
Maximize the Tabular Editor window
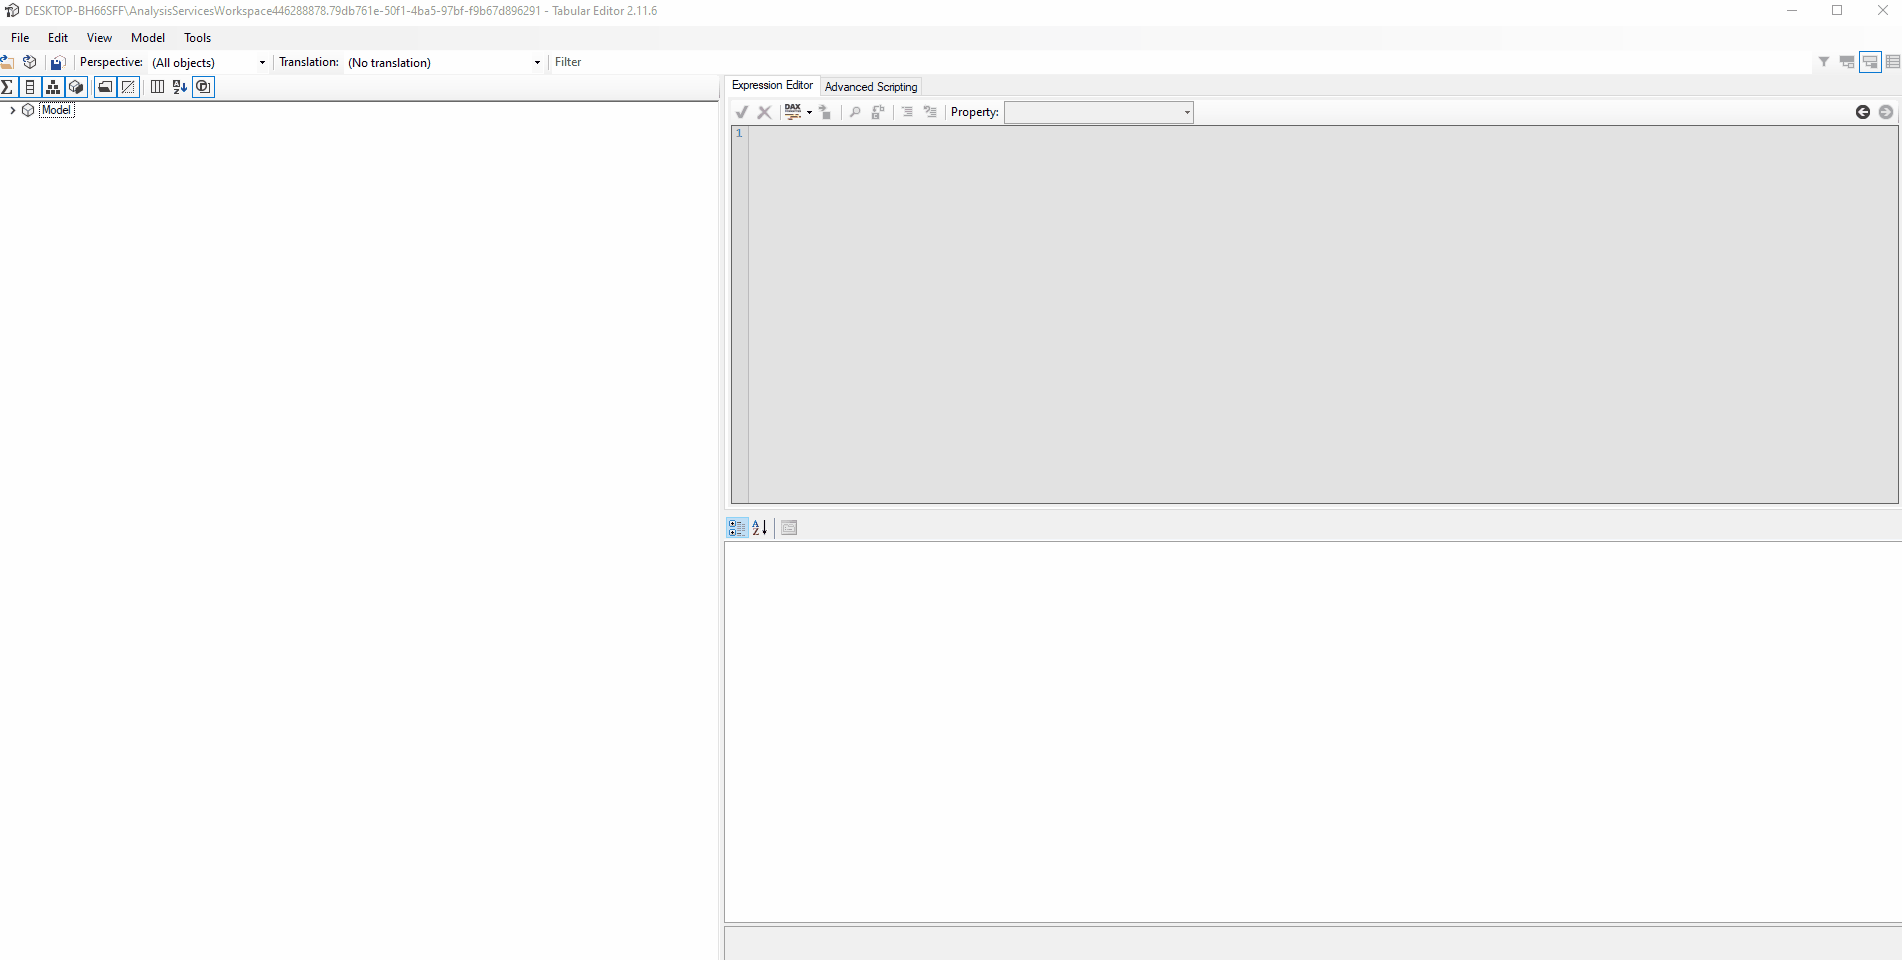click(1837, 11)
